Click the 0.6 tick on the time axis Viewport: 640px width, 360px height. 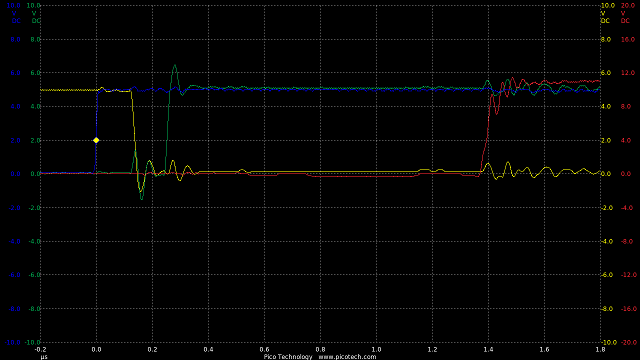[264, 349]
